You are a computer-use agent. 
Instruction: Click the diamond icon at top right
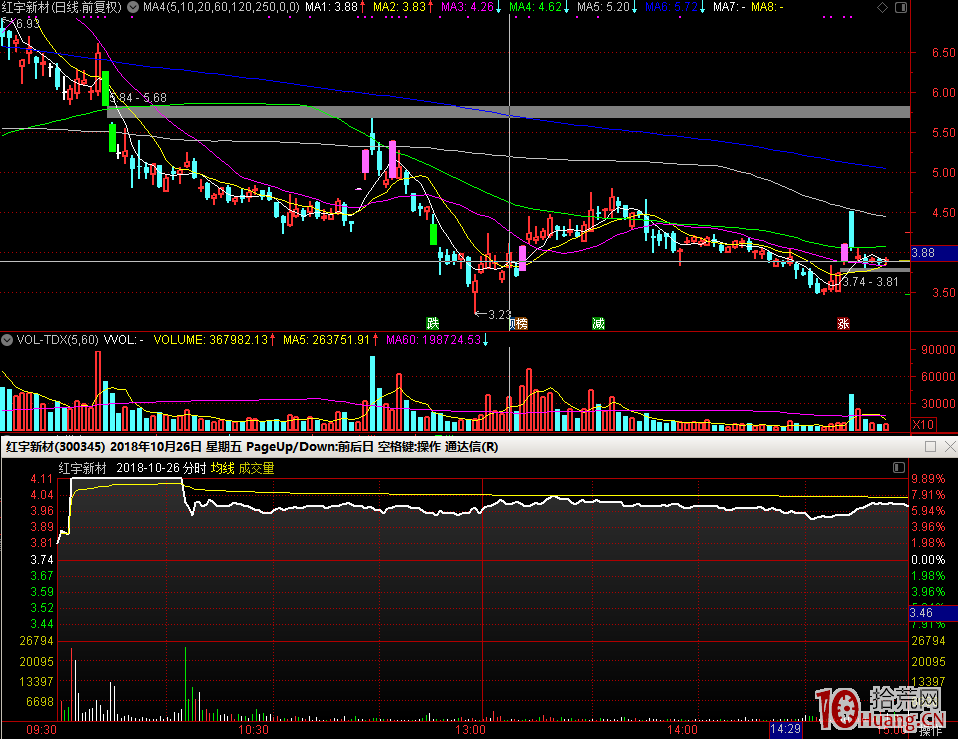tap(881, 7)
